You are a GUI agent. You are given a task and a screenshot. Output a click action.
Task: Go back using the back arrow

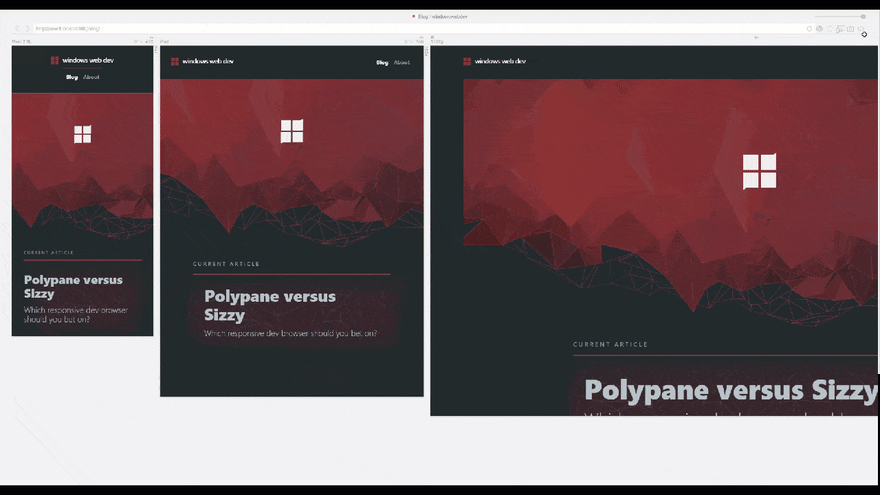[17, 29]
